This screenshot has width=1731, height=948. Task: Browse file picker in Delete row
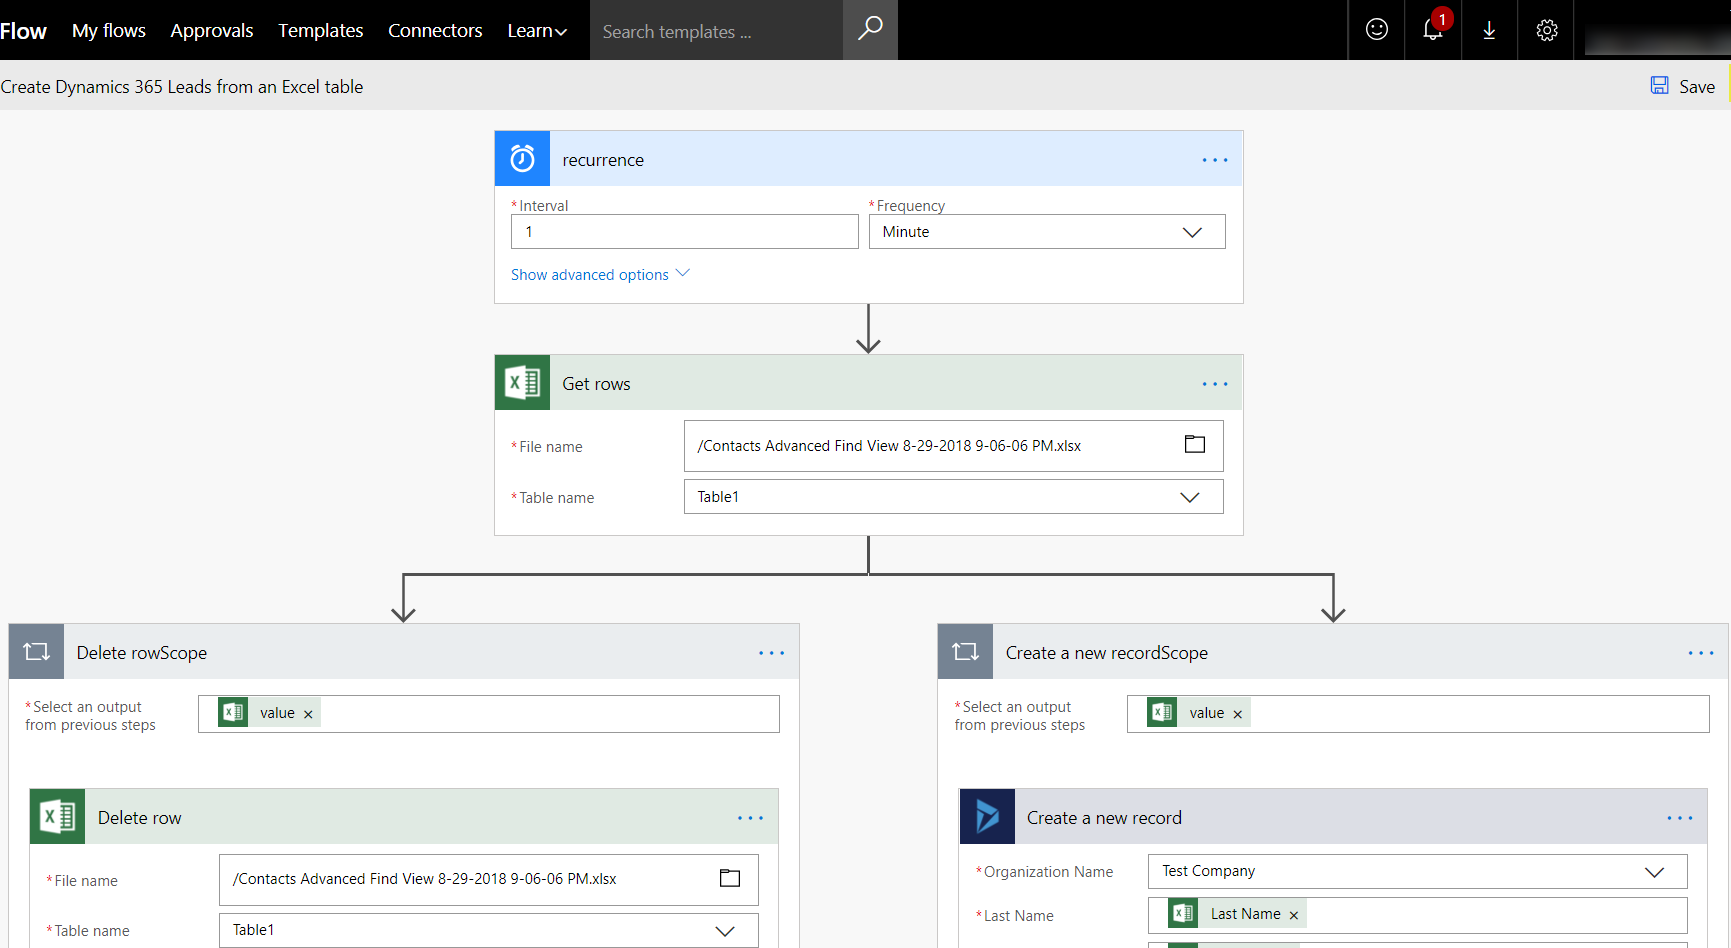coord(730,878)
